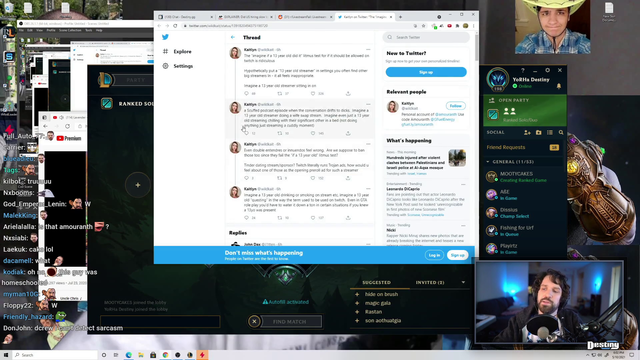Reply to the drinking or smoking tweet
This screenshot has width=640, height=360.
[247, 218]
